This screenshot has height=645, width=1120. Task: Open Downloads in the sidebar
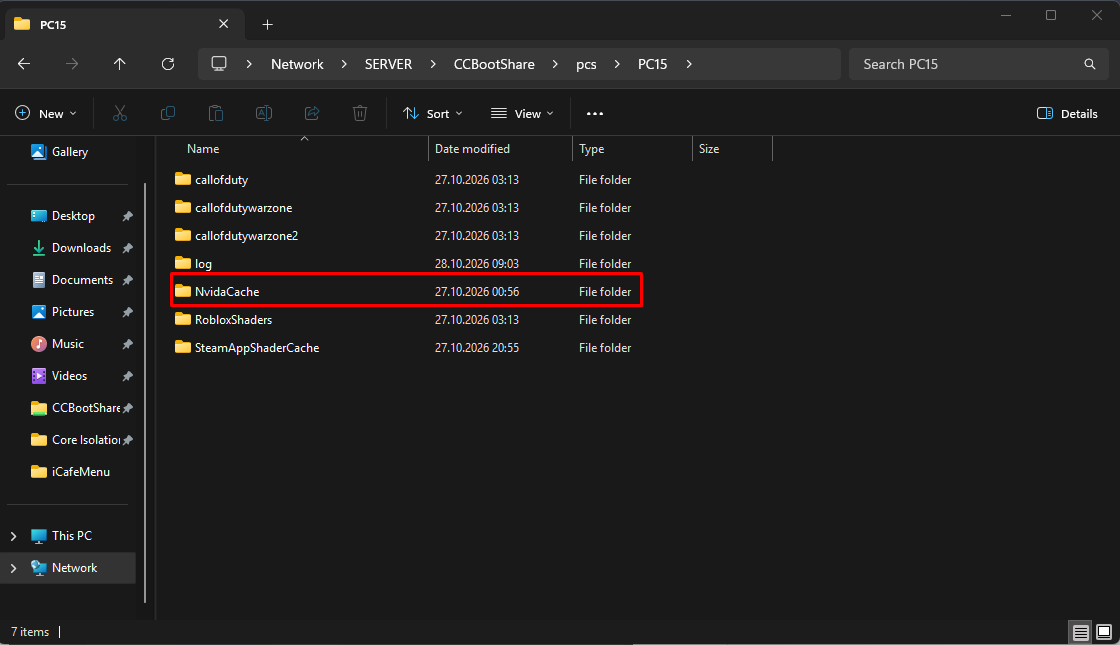point(69,248)
